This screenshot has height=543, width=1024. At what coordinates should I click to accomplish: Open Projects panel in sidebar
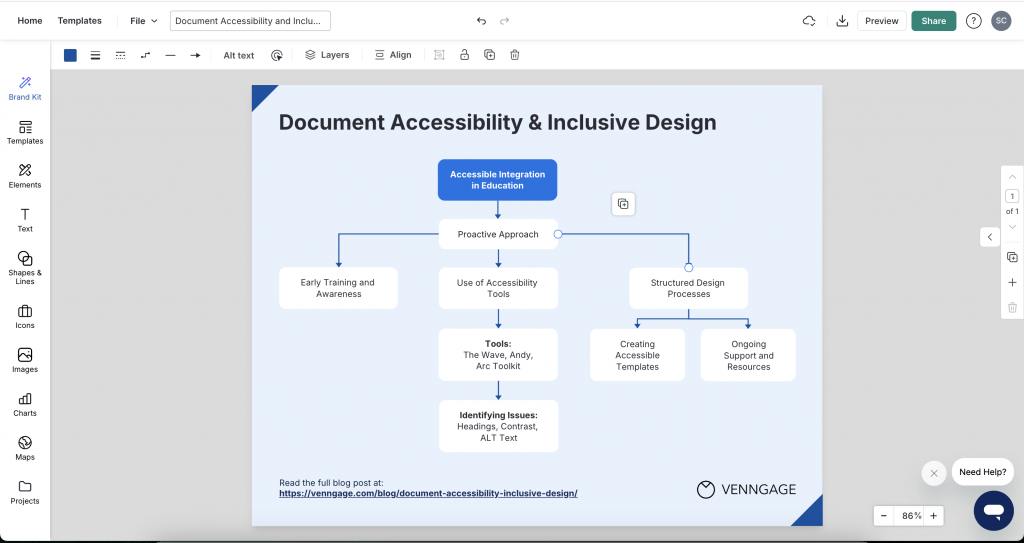click(x=25, y=493)
